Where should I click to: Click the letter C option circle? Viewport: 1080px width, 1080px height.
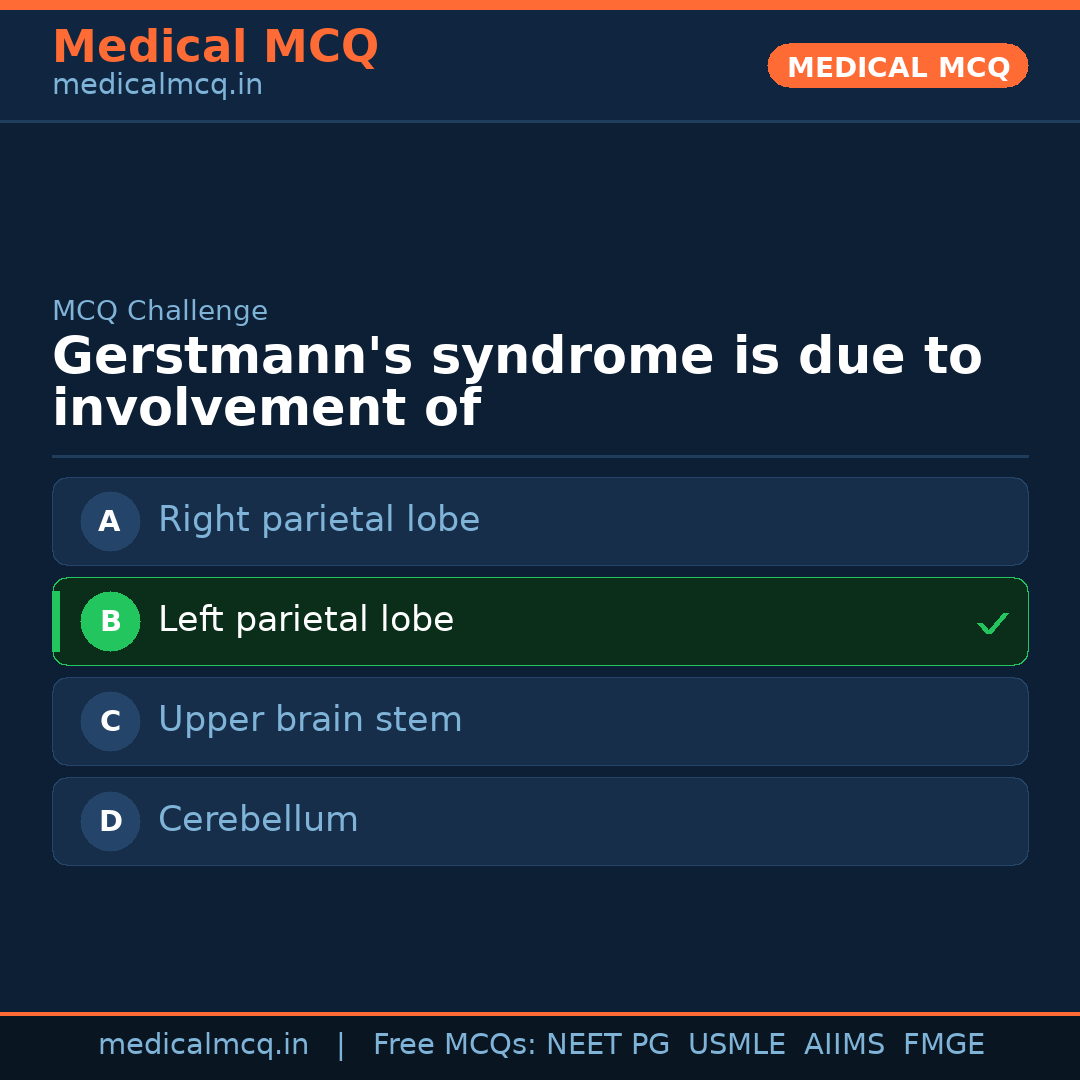[110, 721]
